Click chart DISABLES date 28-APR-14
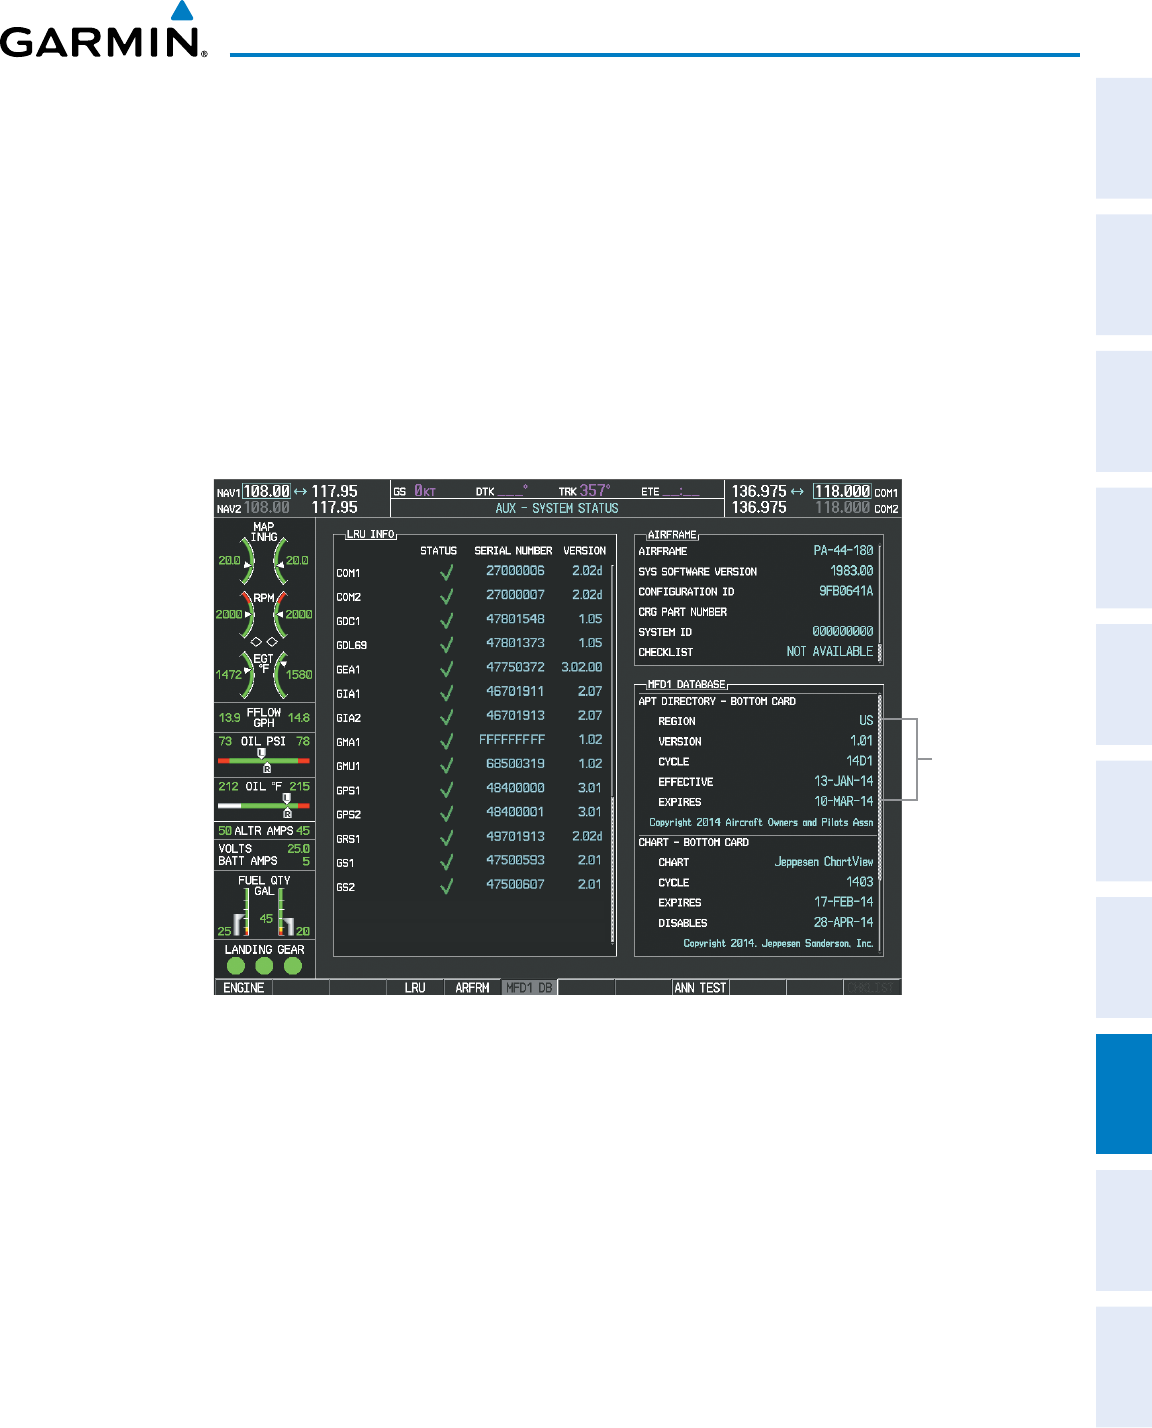The width and height of the screenshot is (1152, 1428). (844, 922)
